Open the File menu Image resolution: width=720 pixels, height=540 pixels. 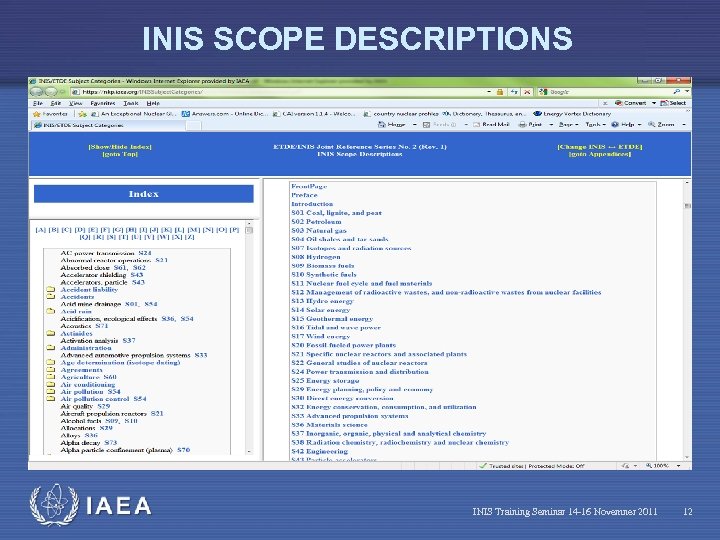(x=38, y=103)
